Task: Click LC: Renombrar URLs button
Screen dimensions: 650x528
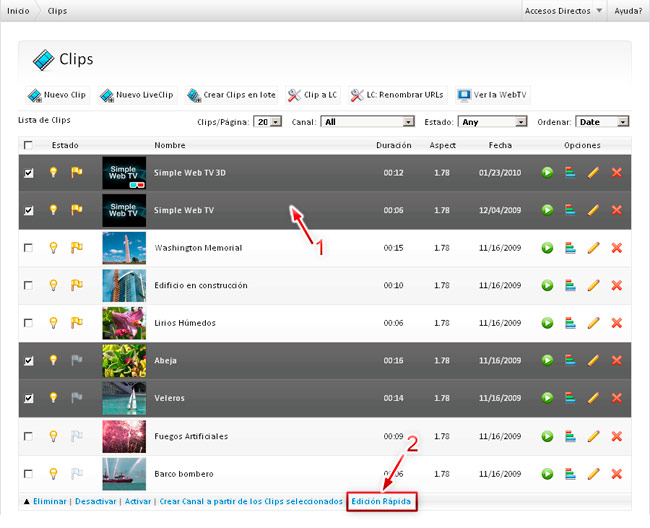Action: coord(398,95)
